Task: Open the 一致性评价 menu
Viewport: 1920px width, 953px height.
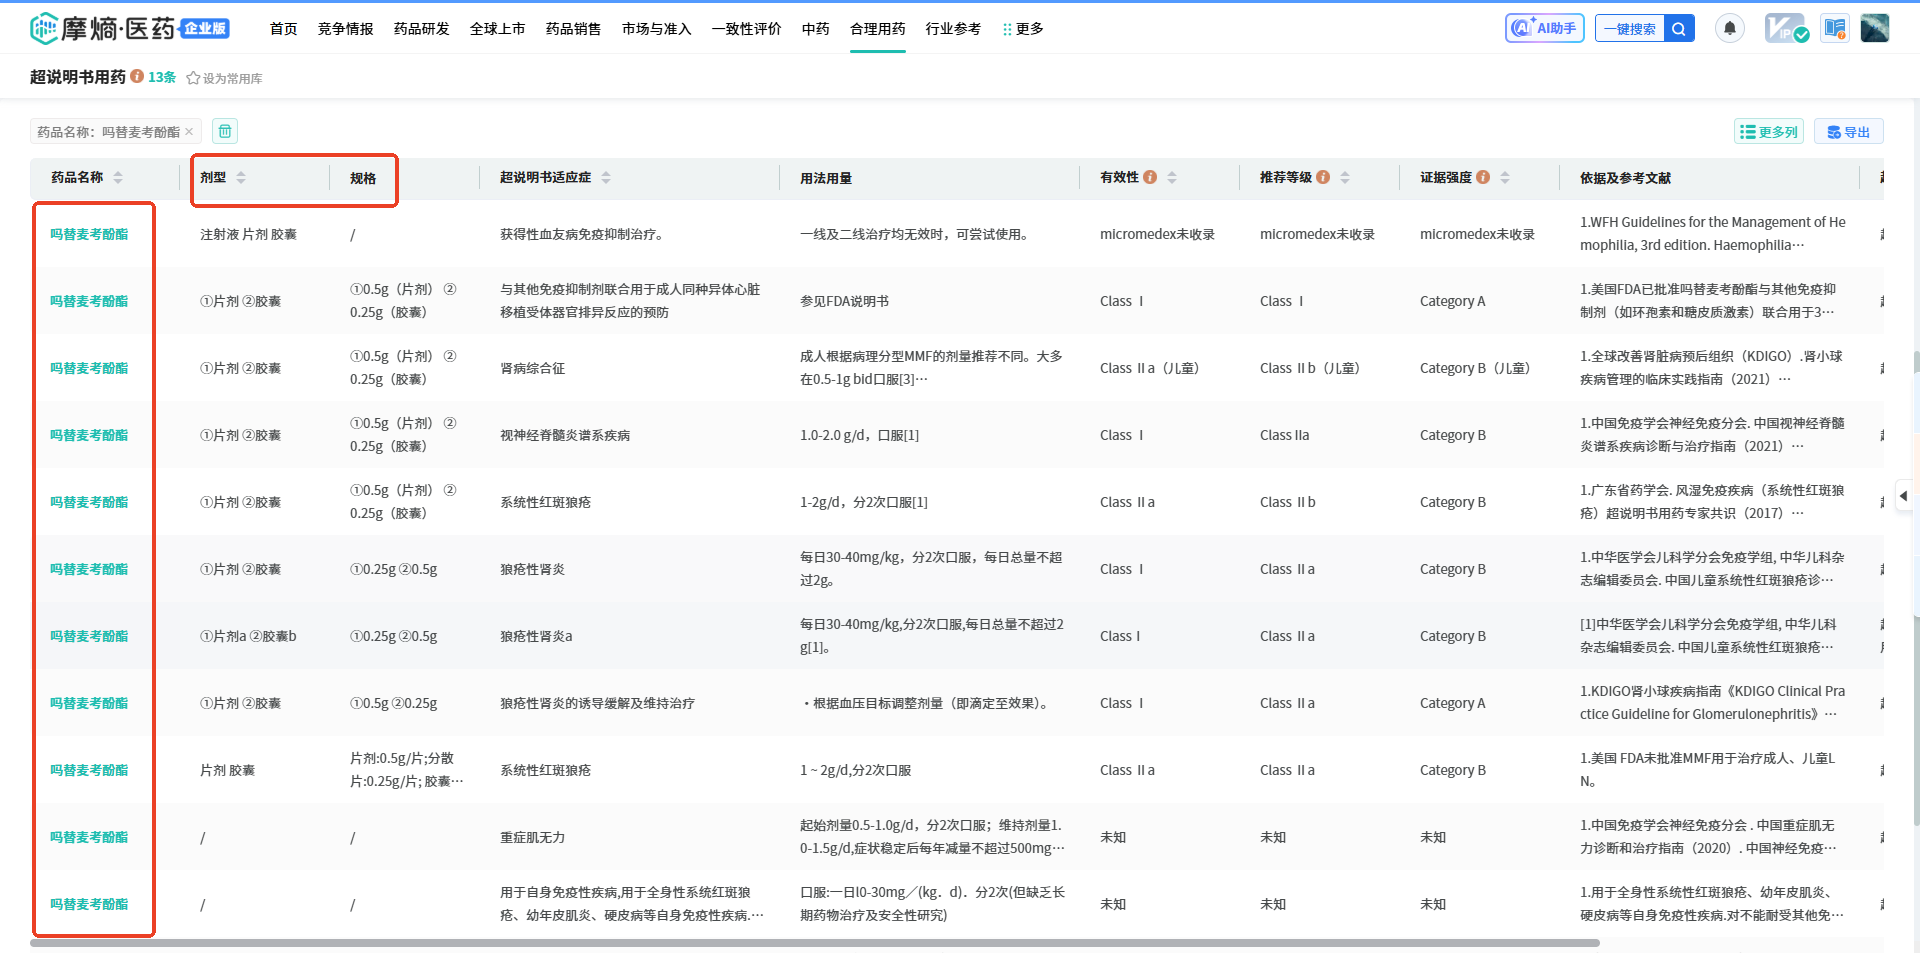Action: [x=747, y=29]
